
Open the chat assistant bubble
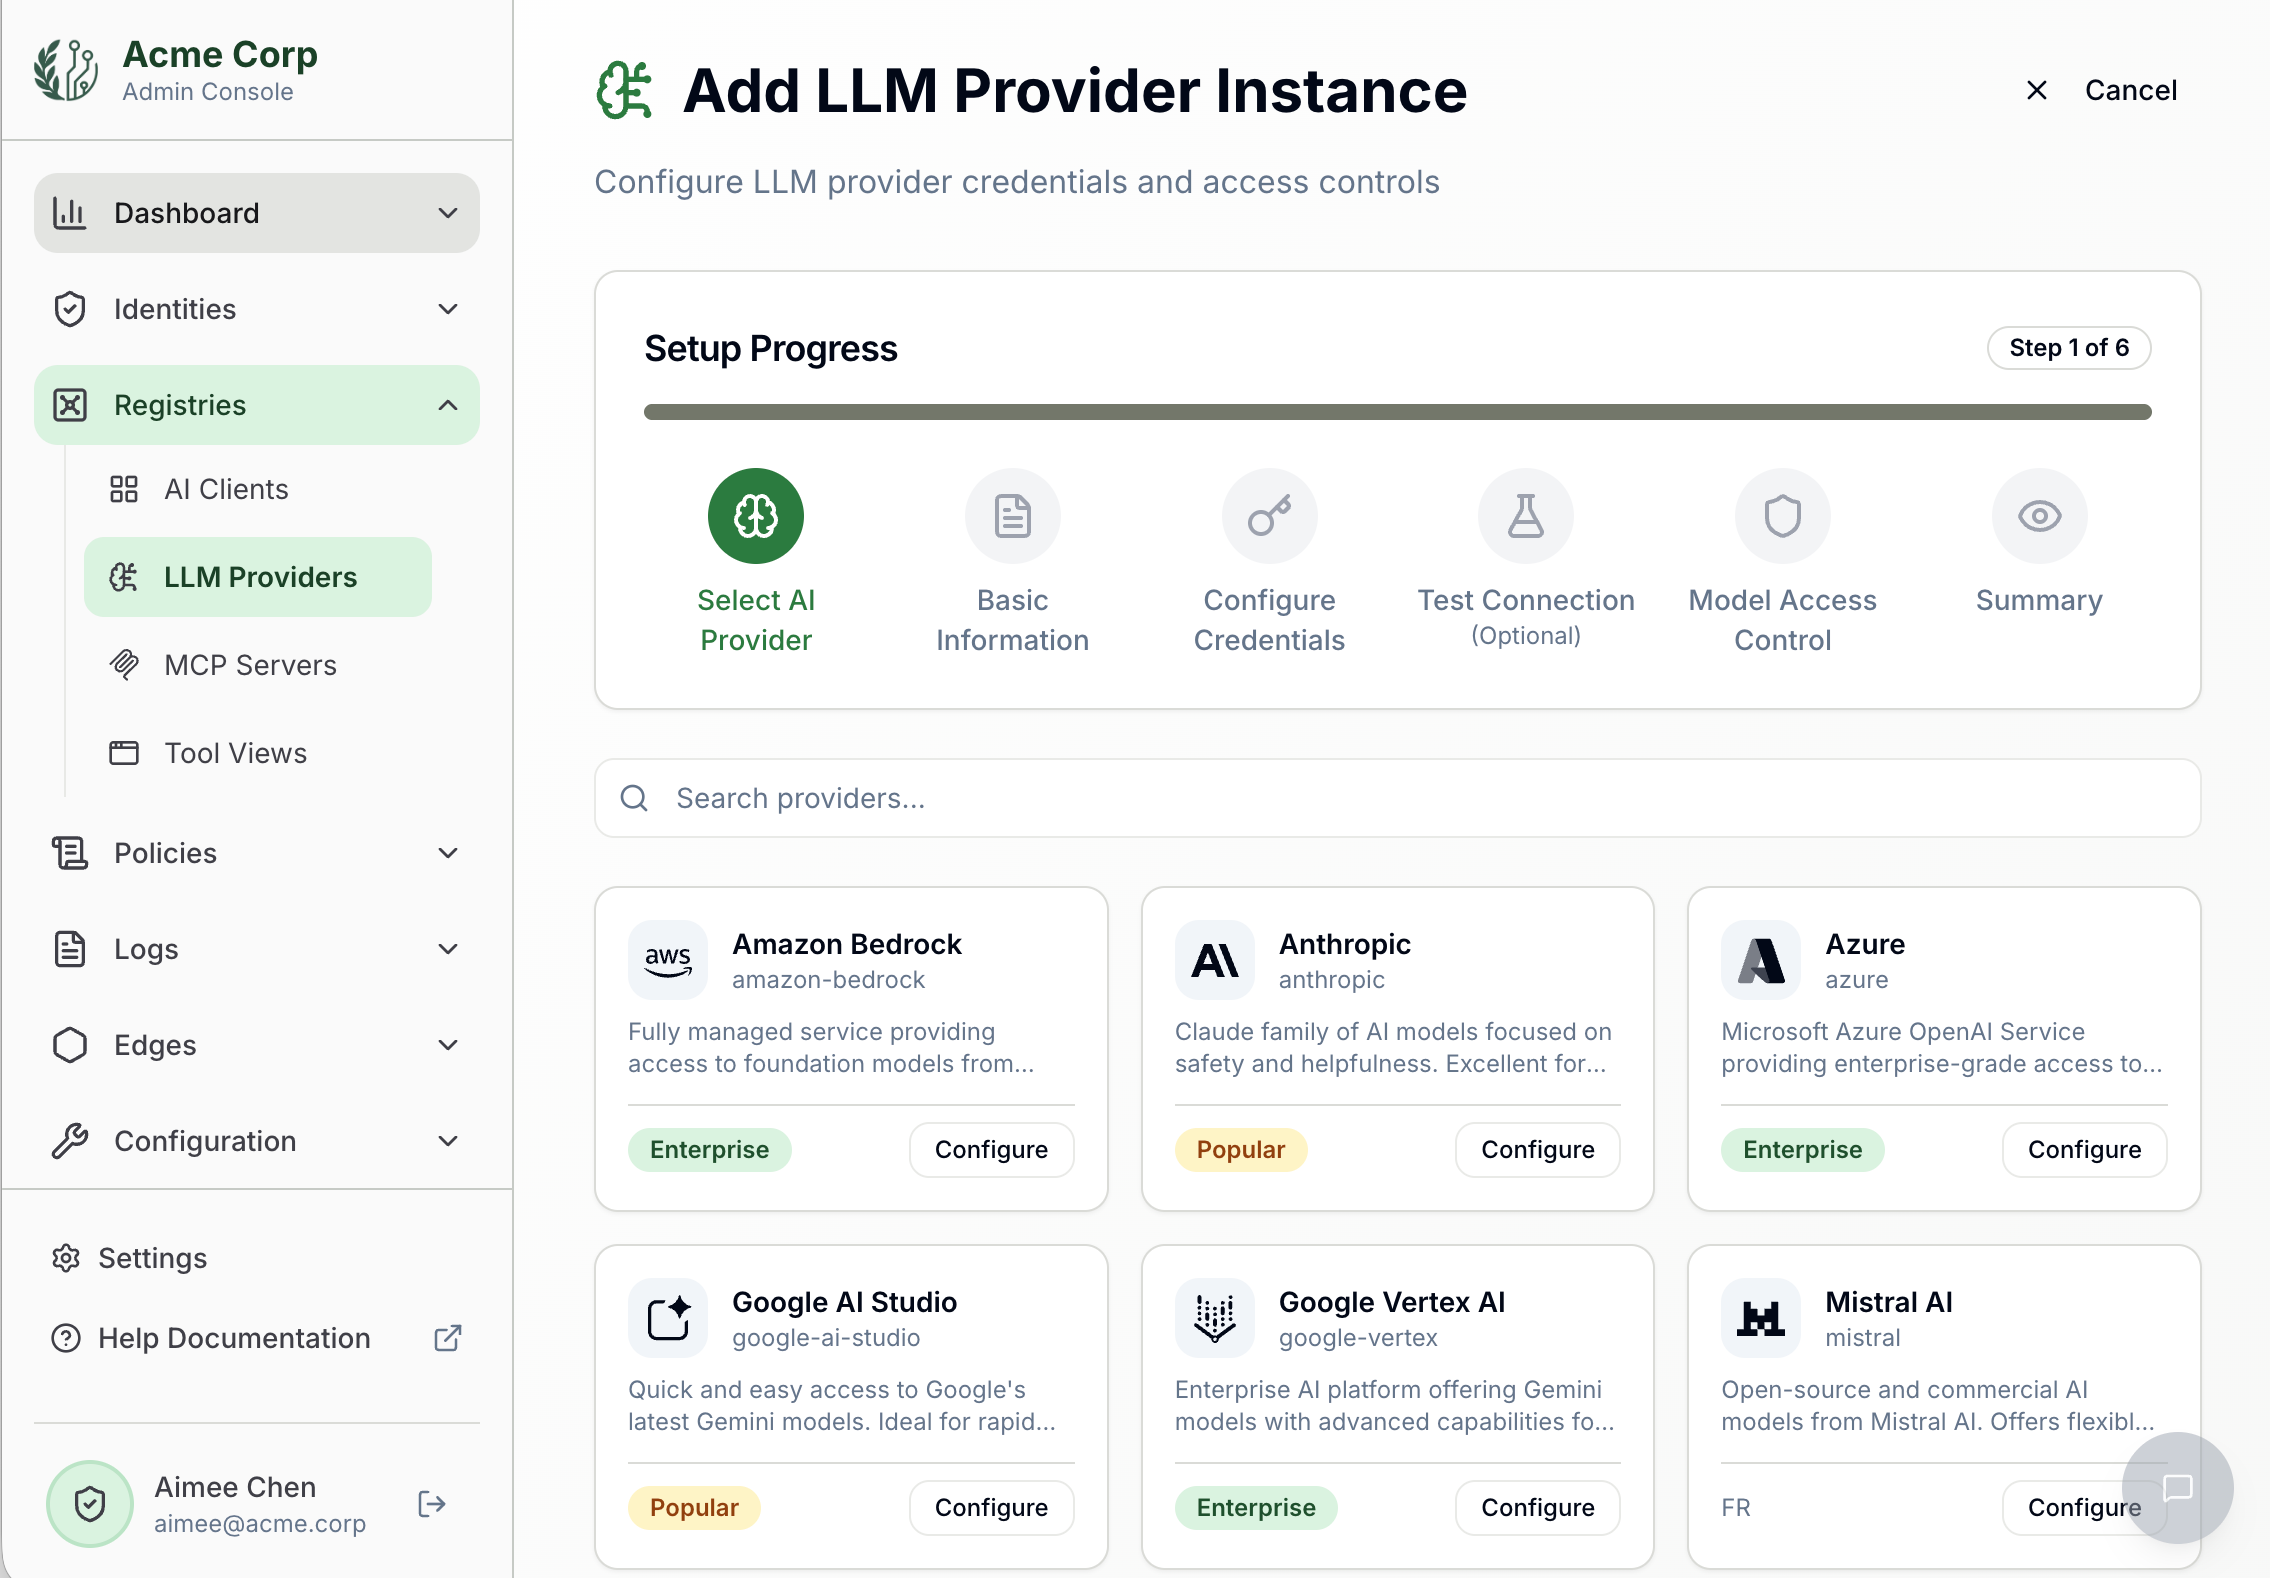pyautogui.click(x=2176, y=1488)
